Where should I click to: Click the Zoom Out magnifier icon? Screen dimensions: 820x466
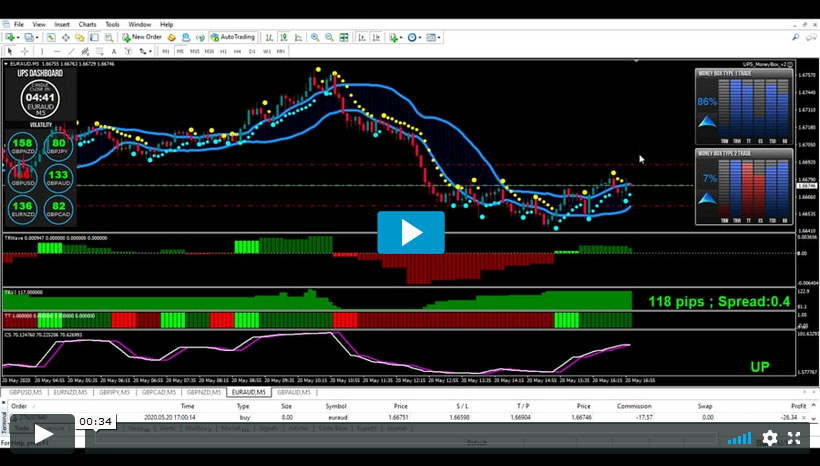[329, 37]
